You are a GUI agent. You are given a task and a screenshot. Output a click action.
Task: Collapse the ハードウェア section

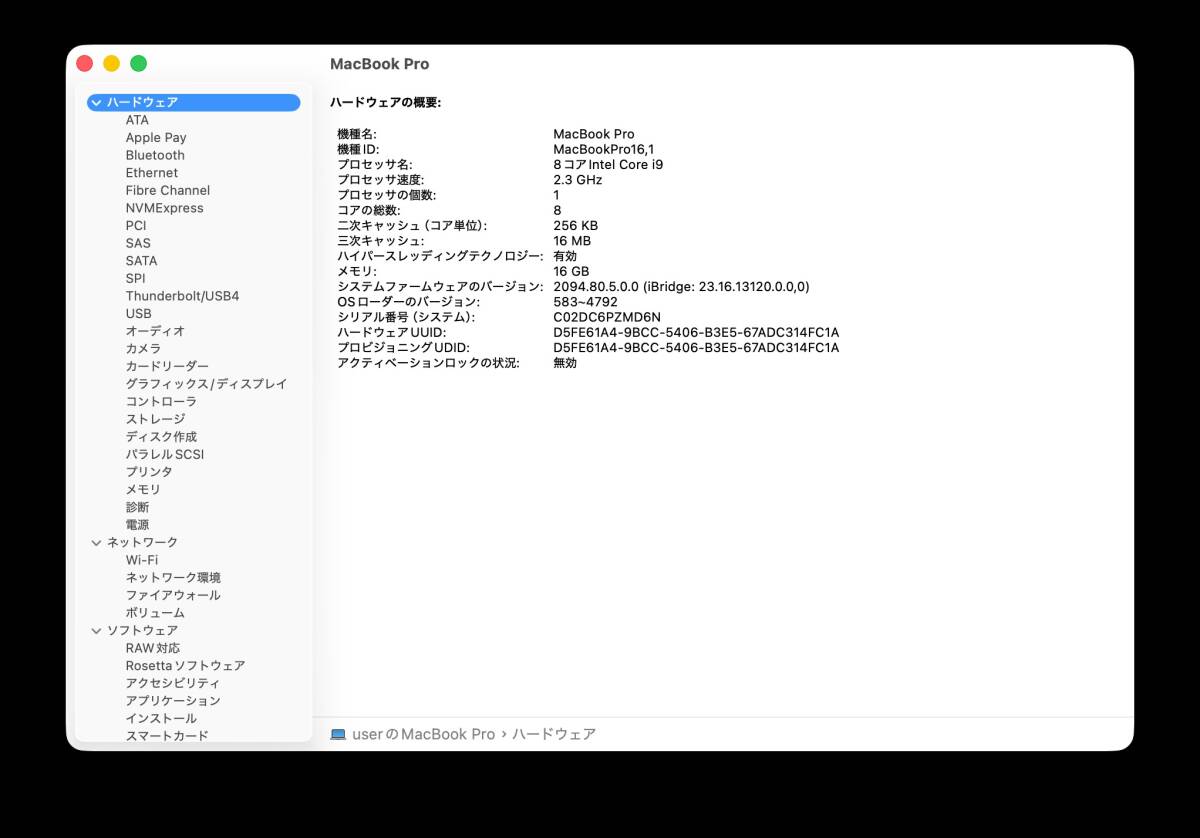pos(96,102)
